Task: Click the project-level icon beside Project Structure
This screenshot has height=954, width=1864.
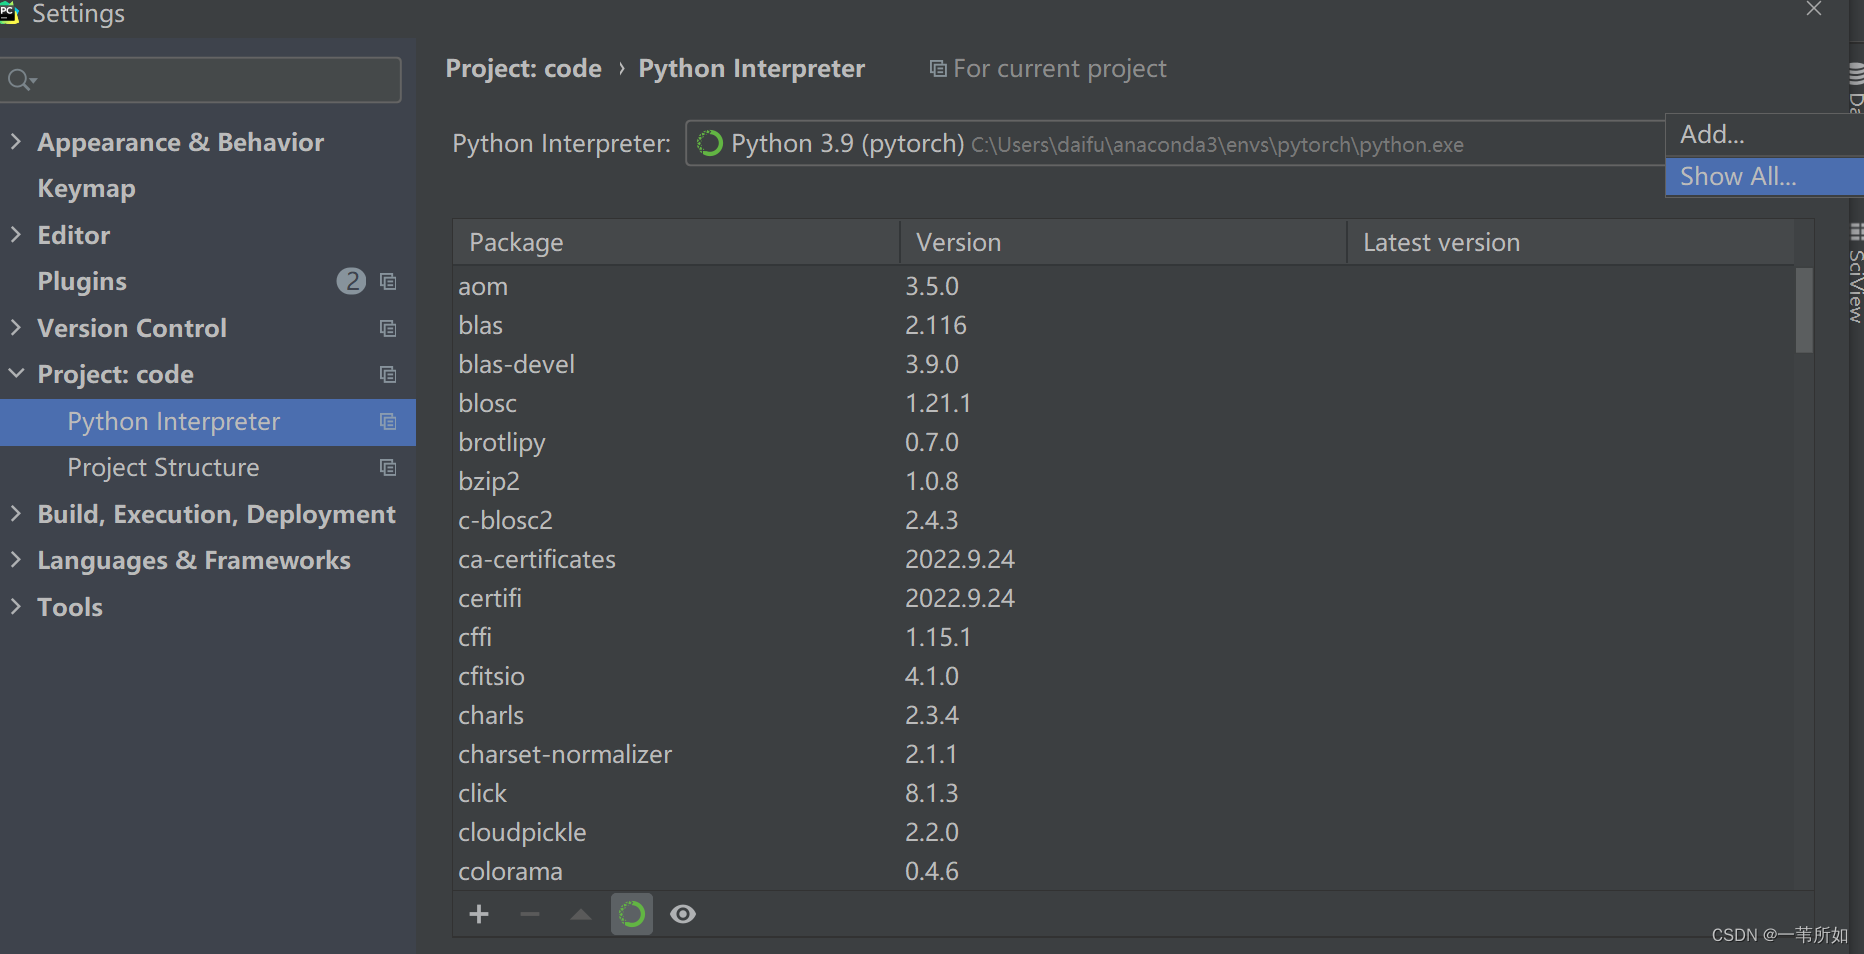Action: [x=388, y=468]
